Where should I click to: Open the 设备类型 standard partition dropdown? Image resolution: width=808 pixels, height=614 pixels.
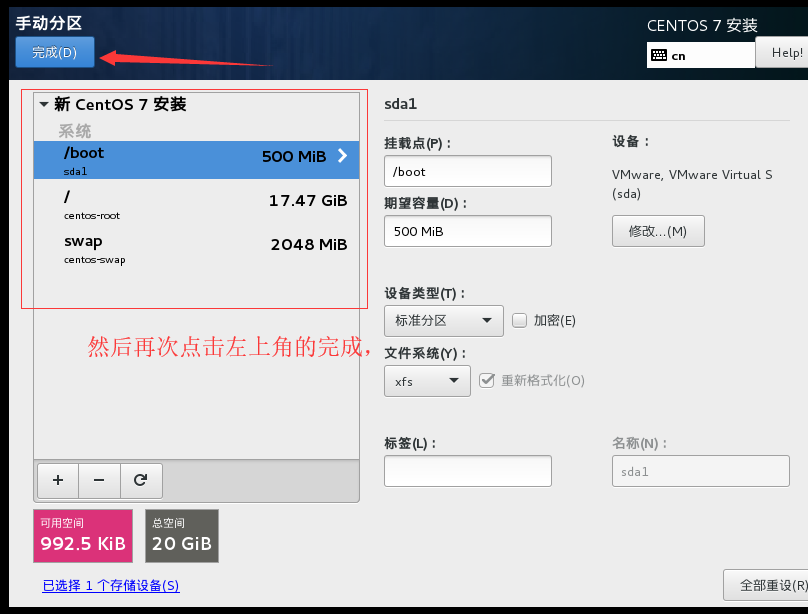coord(443,320)
